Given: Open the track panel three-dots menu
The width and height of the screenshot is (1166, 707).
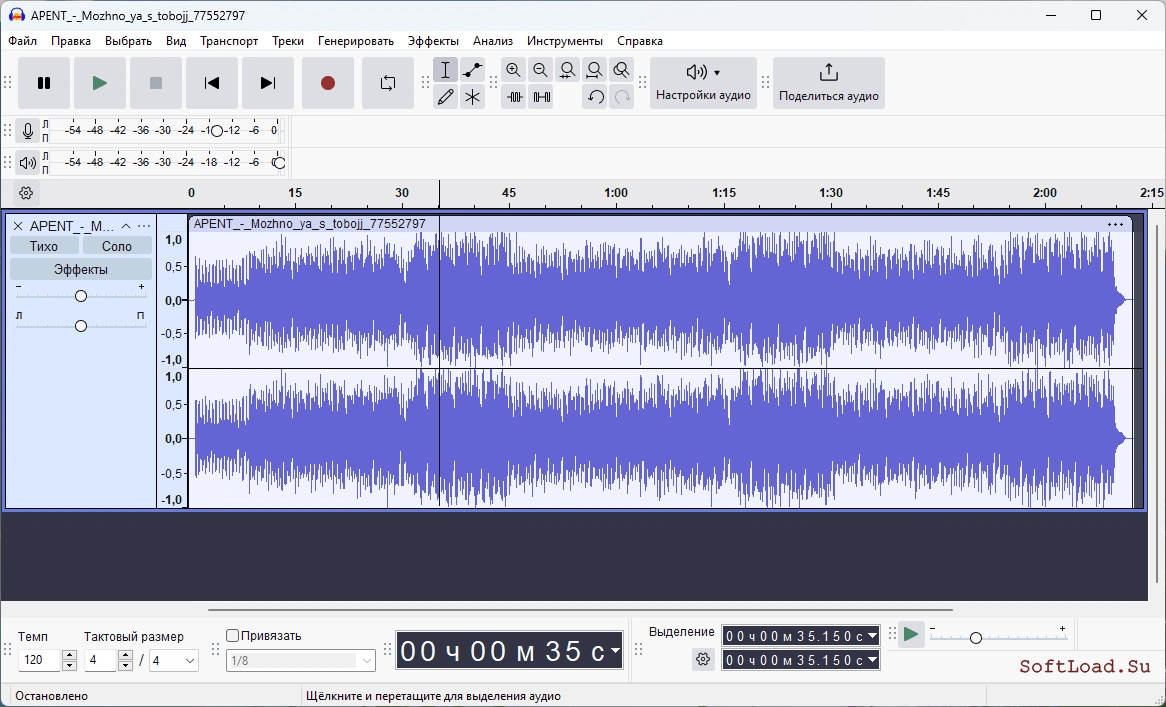Looking at the screenshot, I should (144, 226).
